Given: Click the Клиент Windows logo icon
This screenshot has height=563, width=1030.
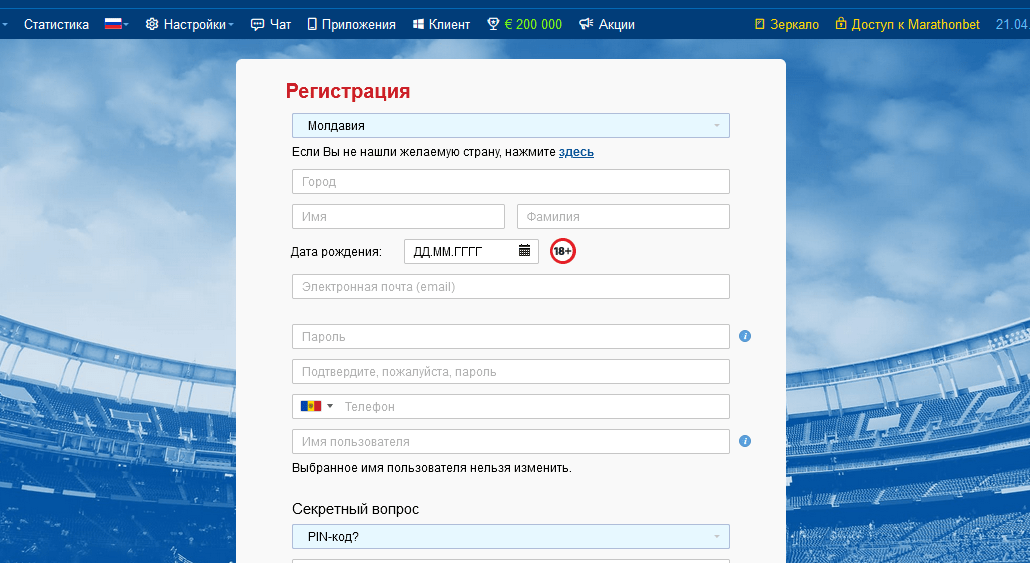Looking at the screenshot, I should [x=418, y=24].
